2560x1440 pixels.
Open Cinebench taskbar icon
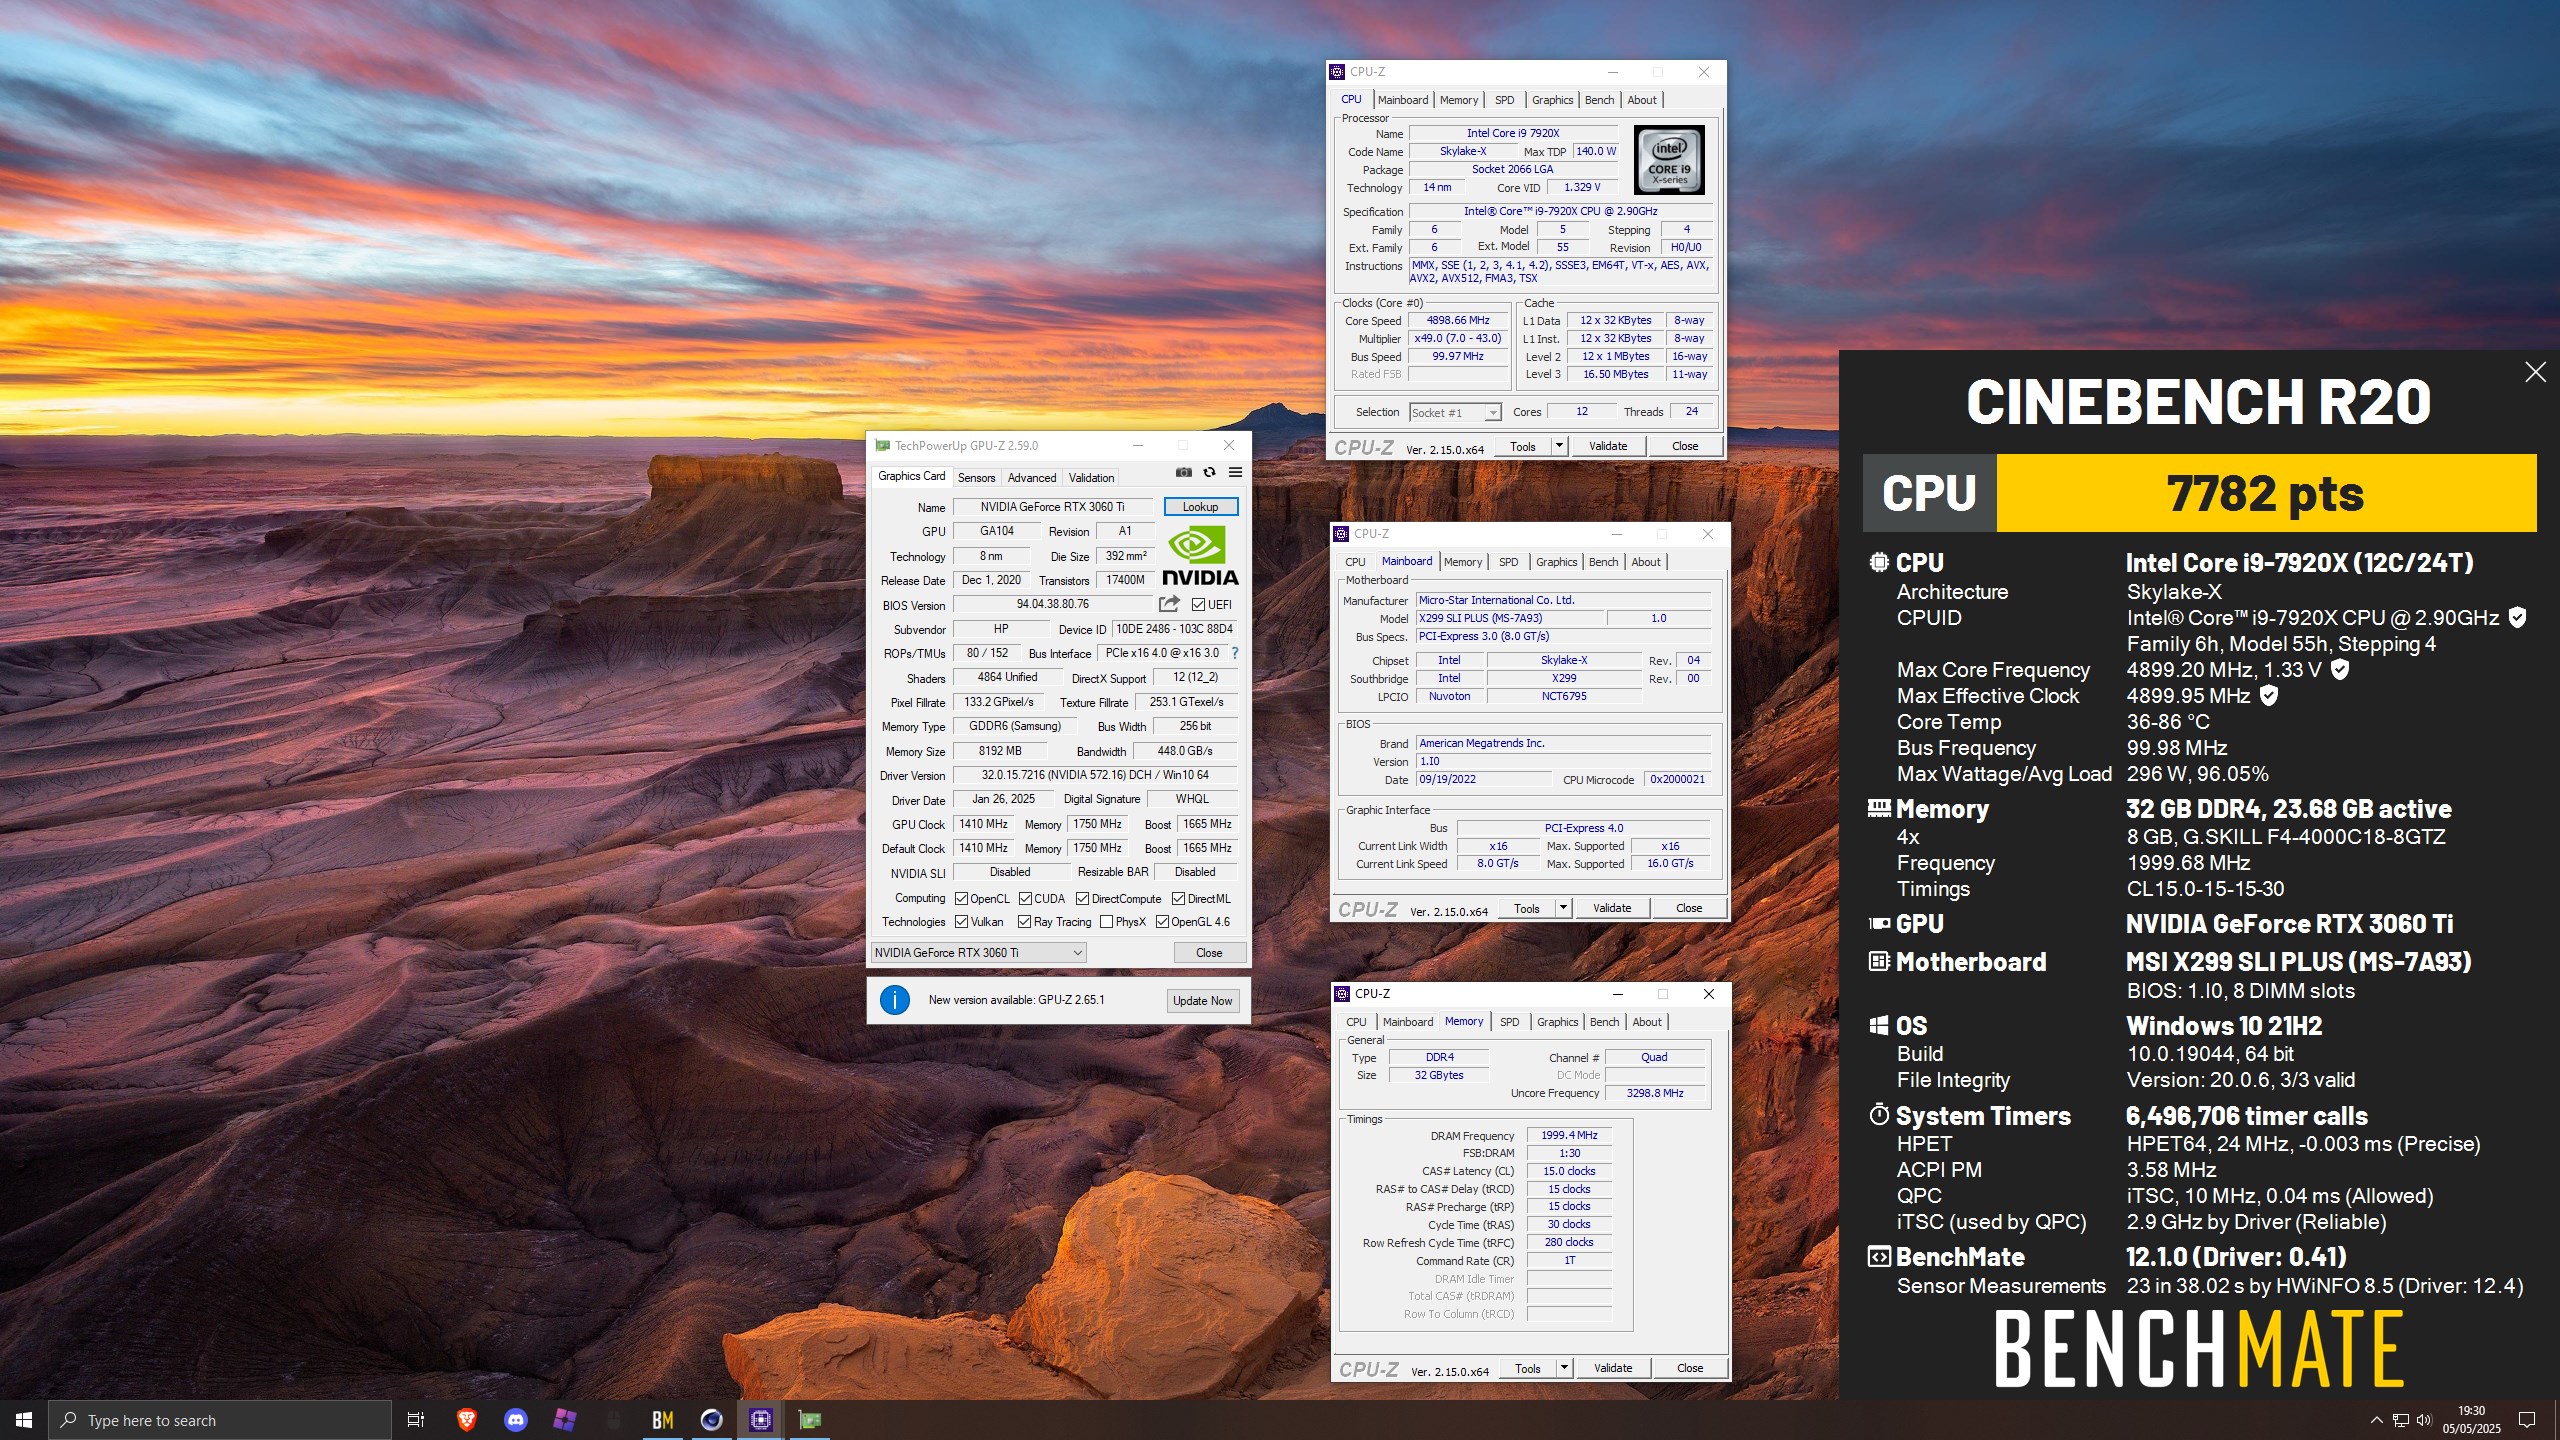(x=712, y=1420)
